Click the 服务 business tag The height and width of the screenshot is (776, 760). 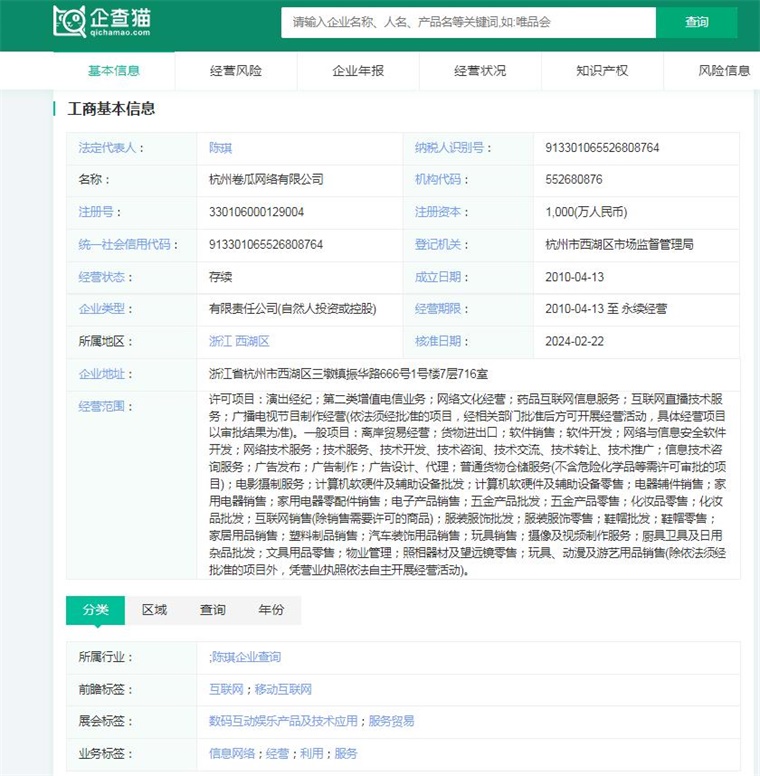(x=346, y=754)
